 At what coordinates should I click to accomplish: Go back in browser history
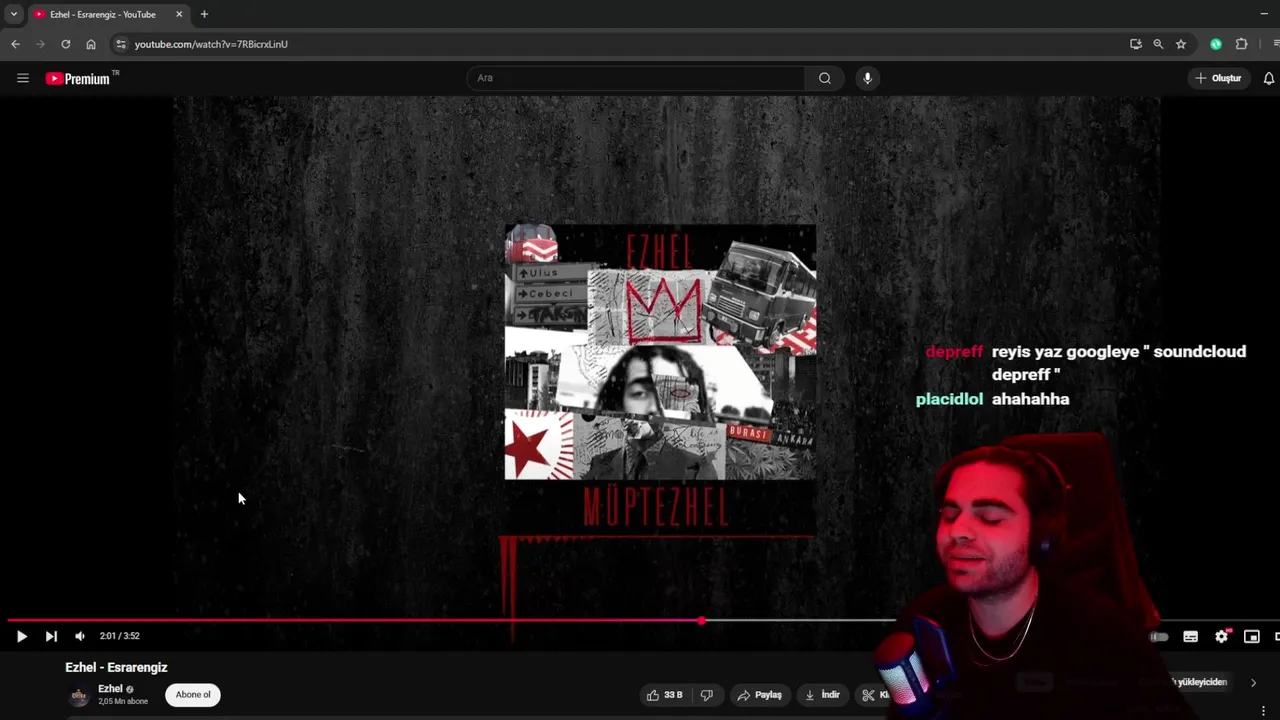(15, 44)
